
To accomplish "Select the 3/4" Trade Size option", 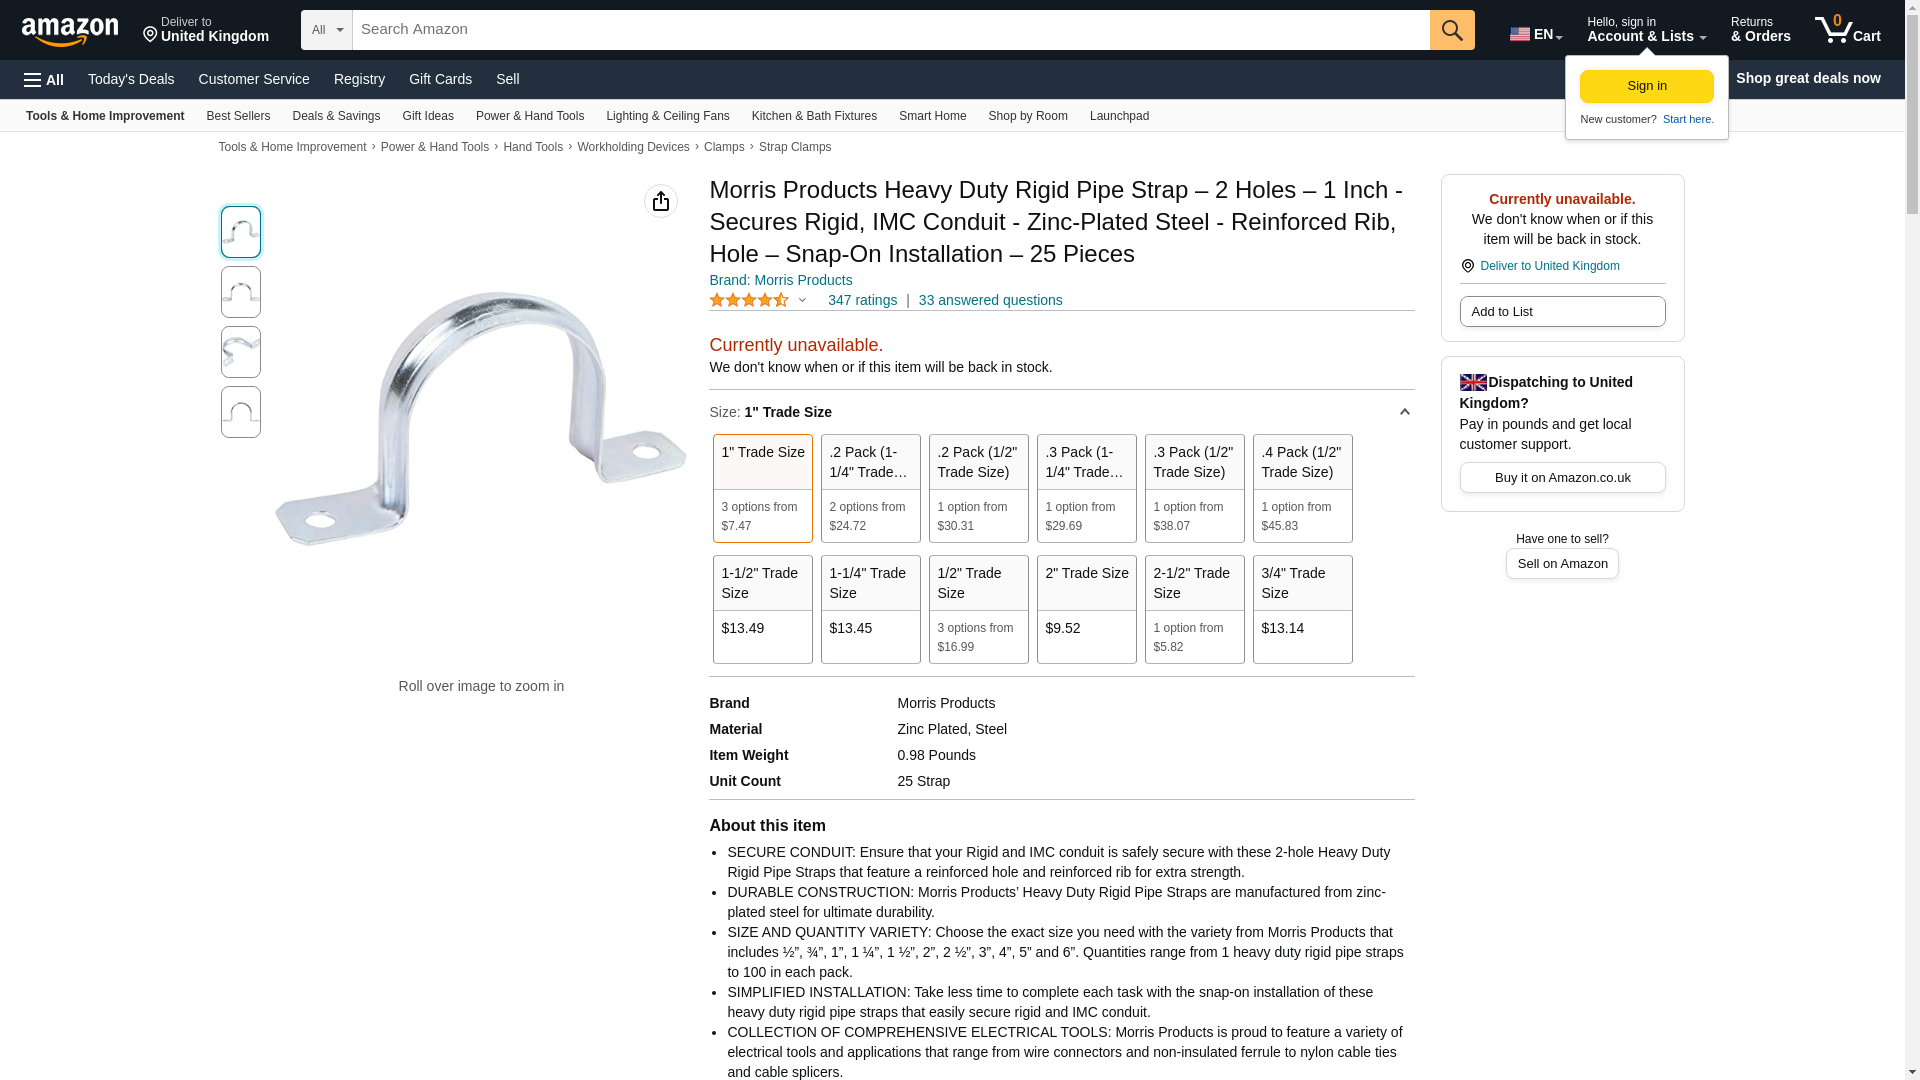I will (x=1302, y=609).
